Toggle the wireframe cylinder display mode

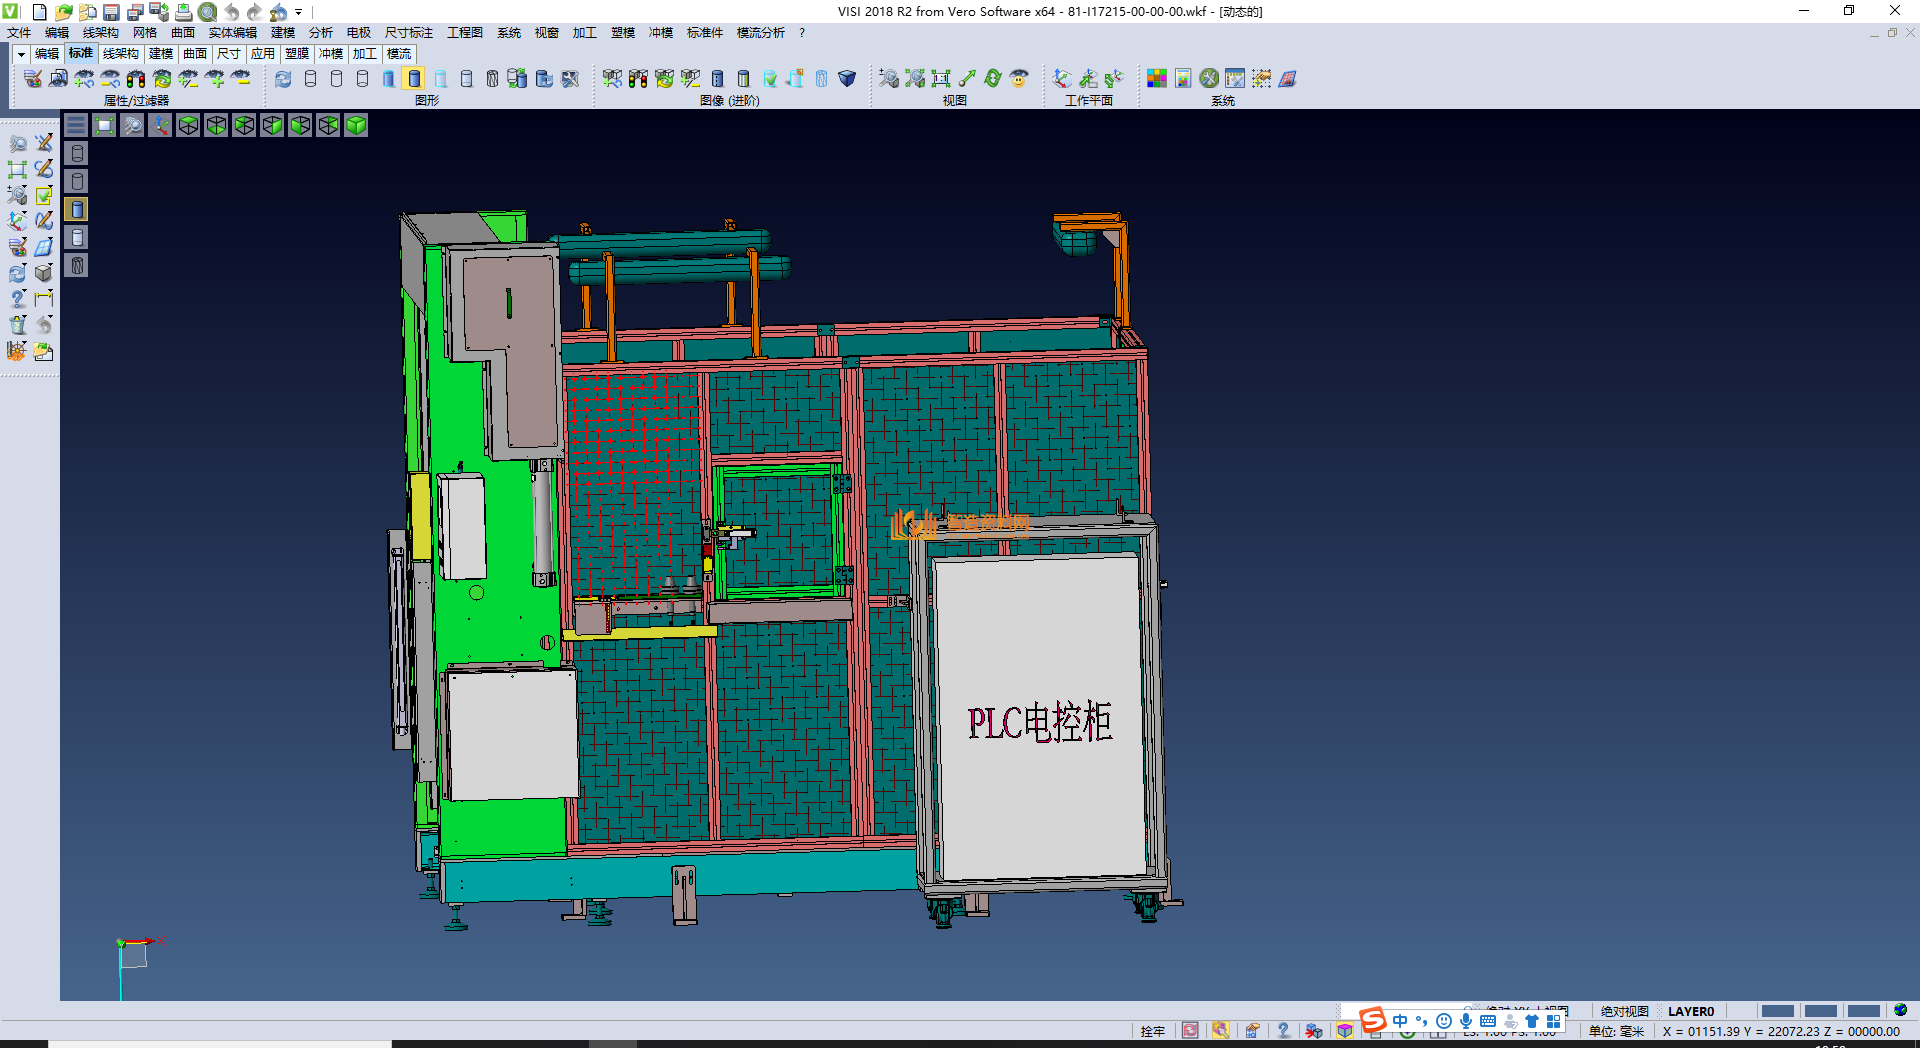[310, 79]
